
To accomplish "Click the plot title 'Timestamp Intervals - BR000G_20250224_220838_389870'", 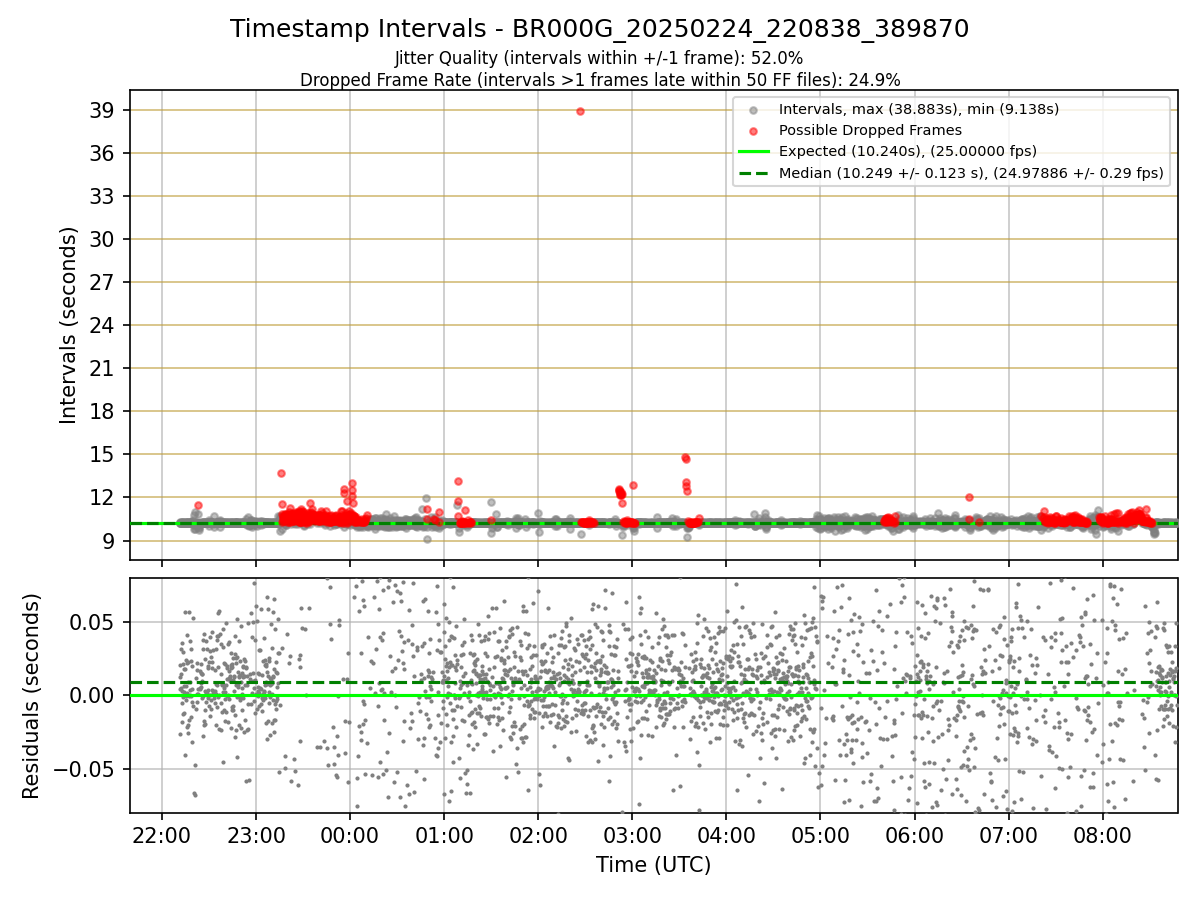I will (x=599, y=29).
